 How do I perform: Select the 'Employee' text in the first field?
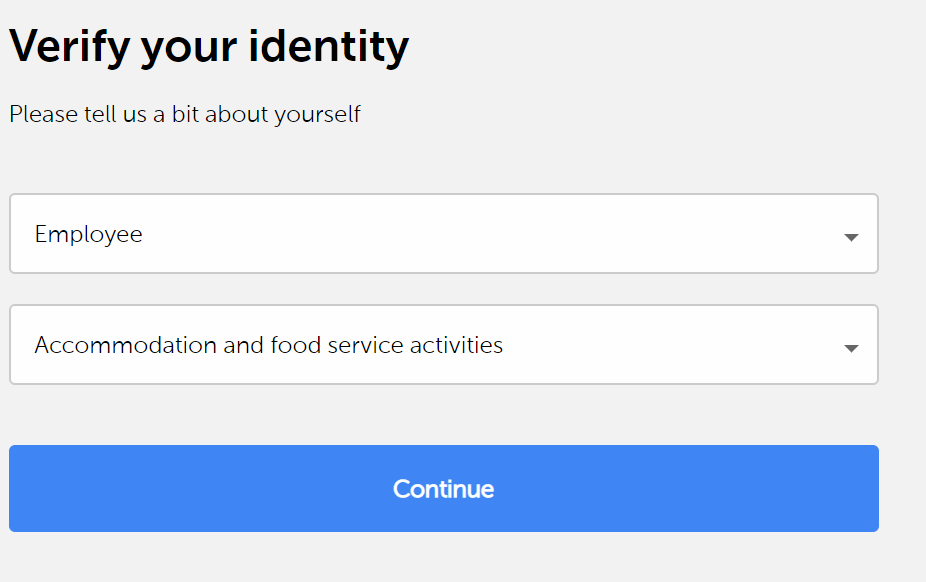pyautogui.click(x=88, y=234)
